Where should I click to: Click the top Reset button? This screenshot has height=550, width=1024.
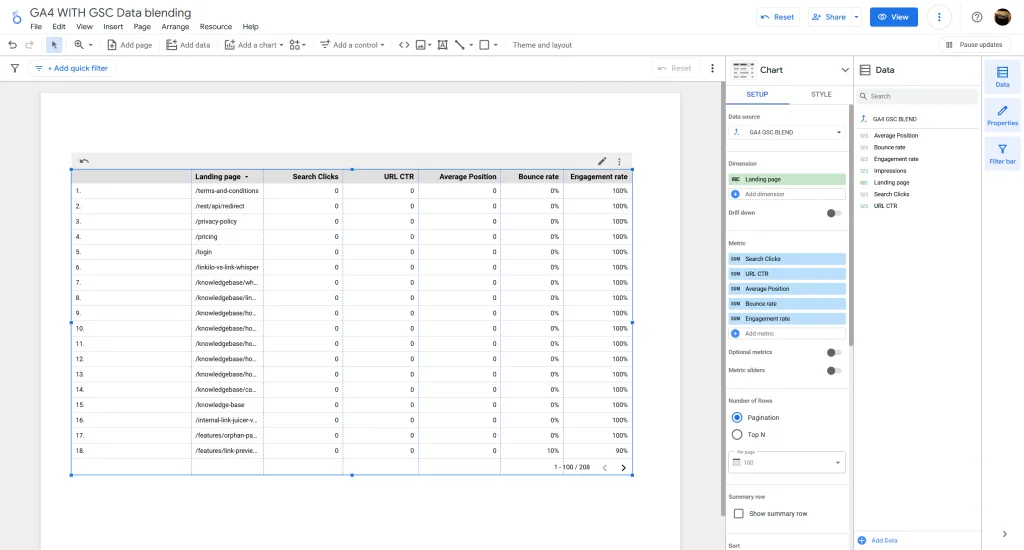click(777, 17)
